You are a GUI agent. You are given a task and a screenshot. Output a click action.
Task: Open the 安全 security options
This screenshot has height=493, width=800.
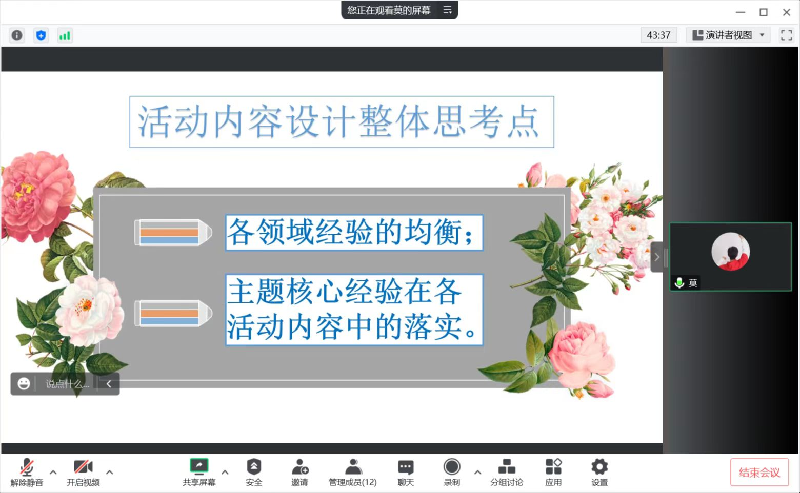254,471
